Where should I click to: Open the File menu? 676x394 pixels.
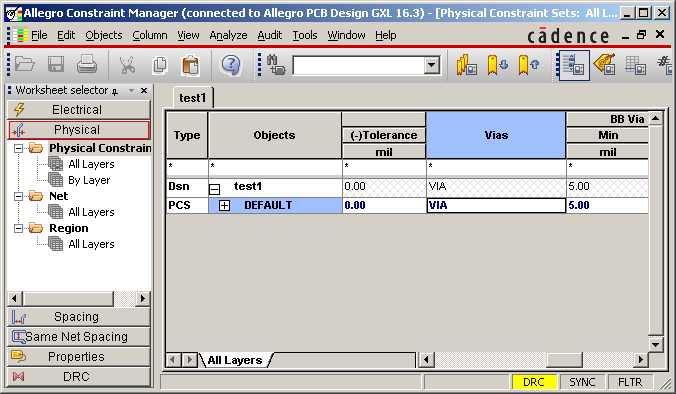39,35
